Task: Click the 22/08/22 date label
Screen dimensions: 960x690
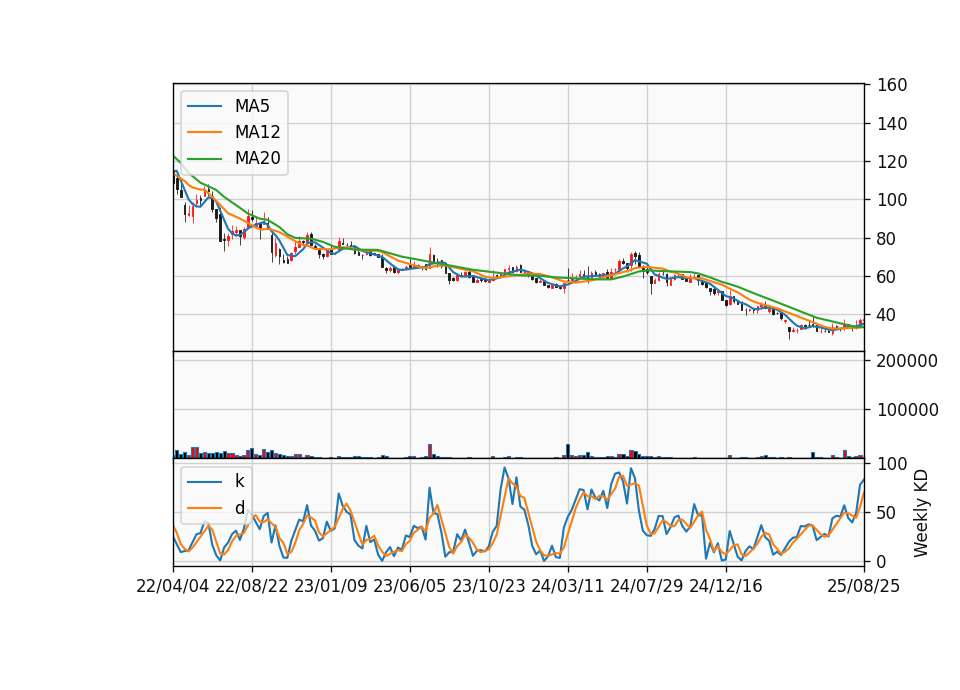Action: click(252, 587)
